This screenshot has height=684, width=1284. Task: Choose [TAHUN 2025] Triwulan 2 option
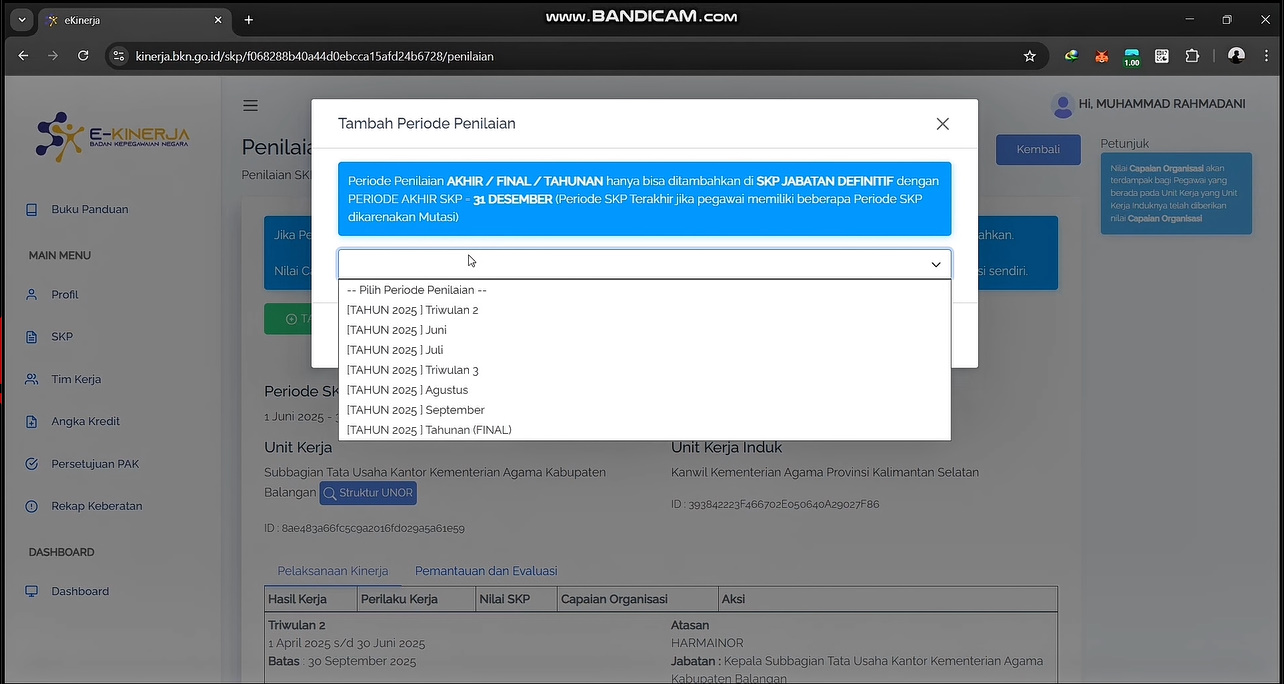pyautogui.click(x=412, y=310)
